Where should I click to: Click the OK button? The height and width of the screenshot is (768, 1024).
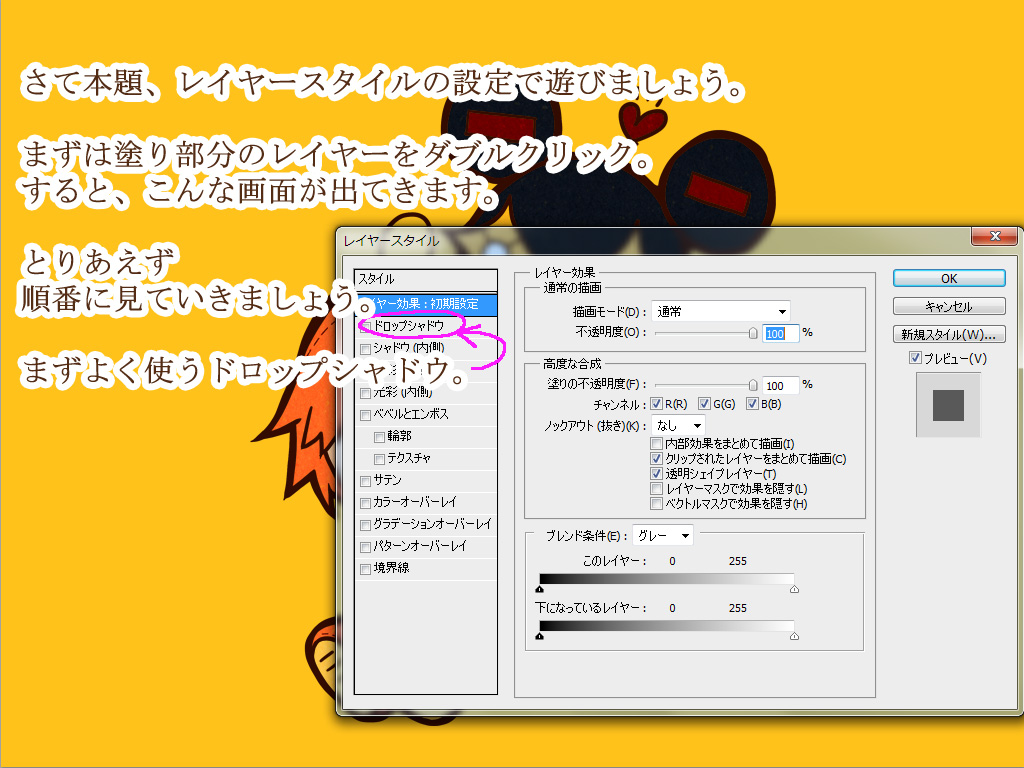pos(948,279)
